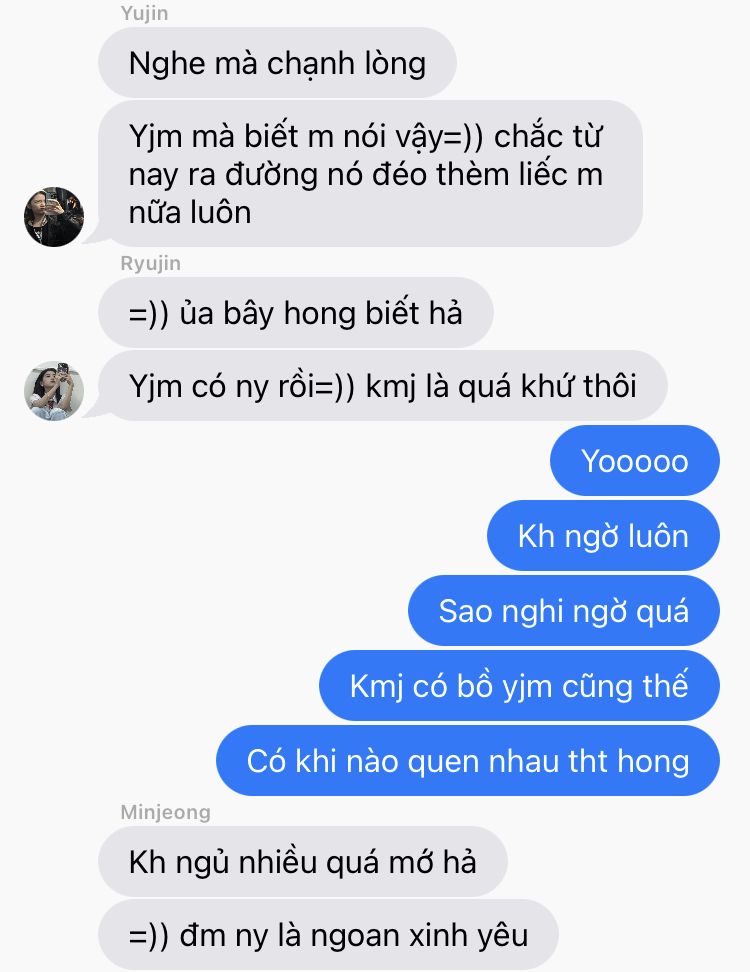The width and height of the screenshot is (750, 972).
Task: Tap the 'nữa luôn' line of Yujin's message
Action: coord(190,213)
